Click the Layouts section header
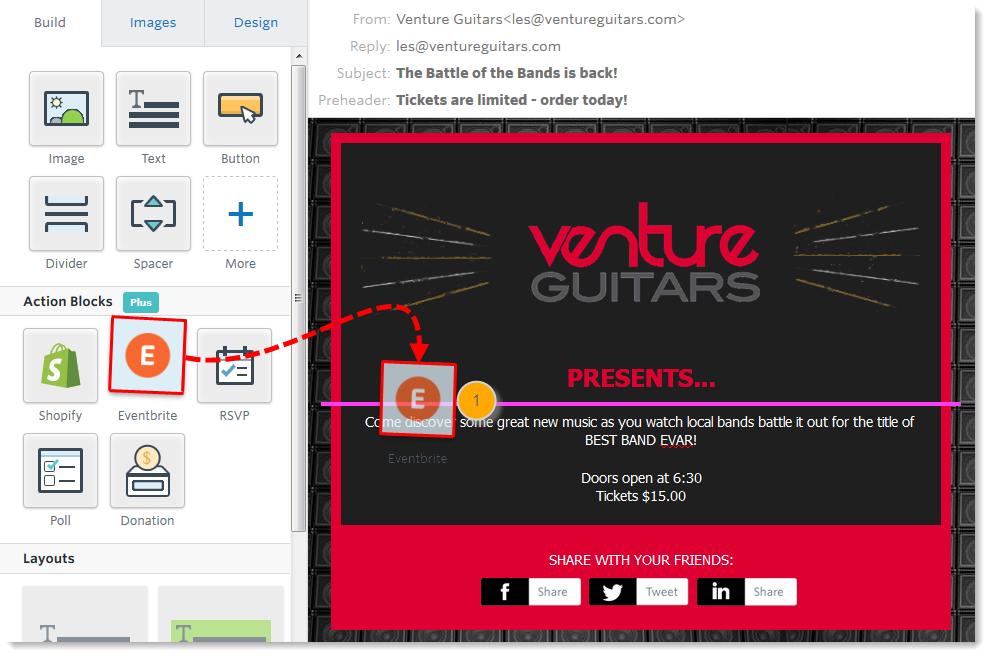Viewport: 990px width, 657px height. point(145,559)
